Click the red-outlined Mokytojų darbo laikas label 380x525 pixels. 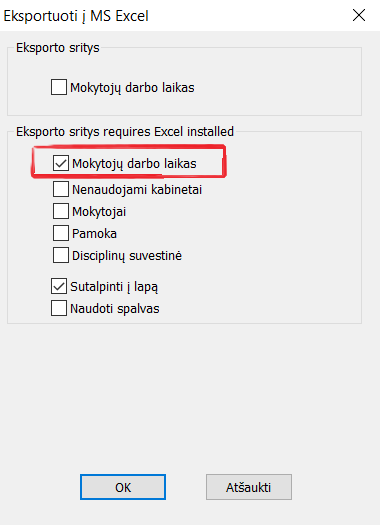click(134, 164)
